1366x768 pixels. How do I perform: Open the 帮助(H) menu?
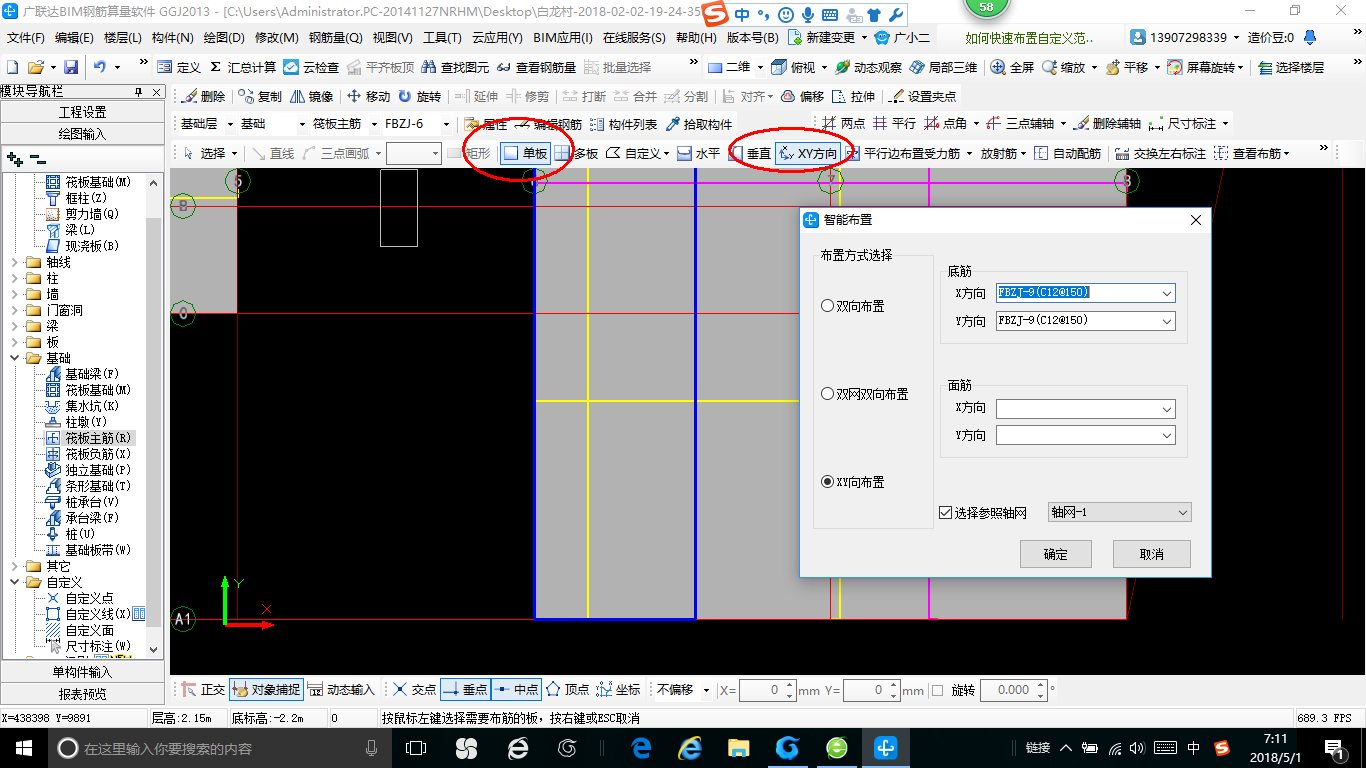[x=696, y=37]
